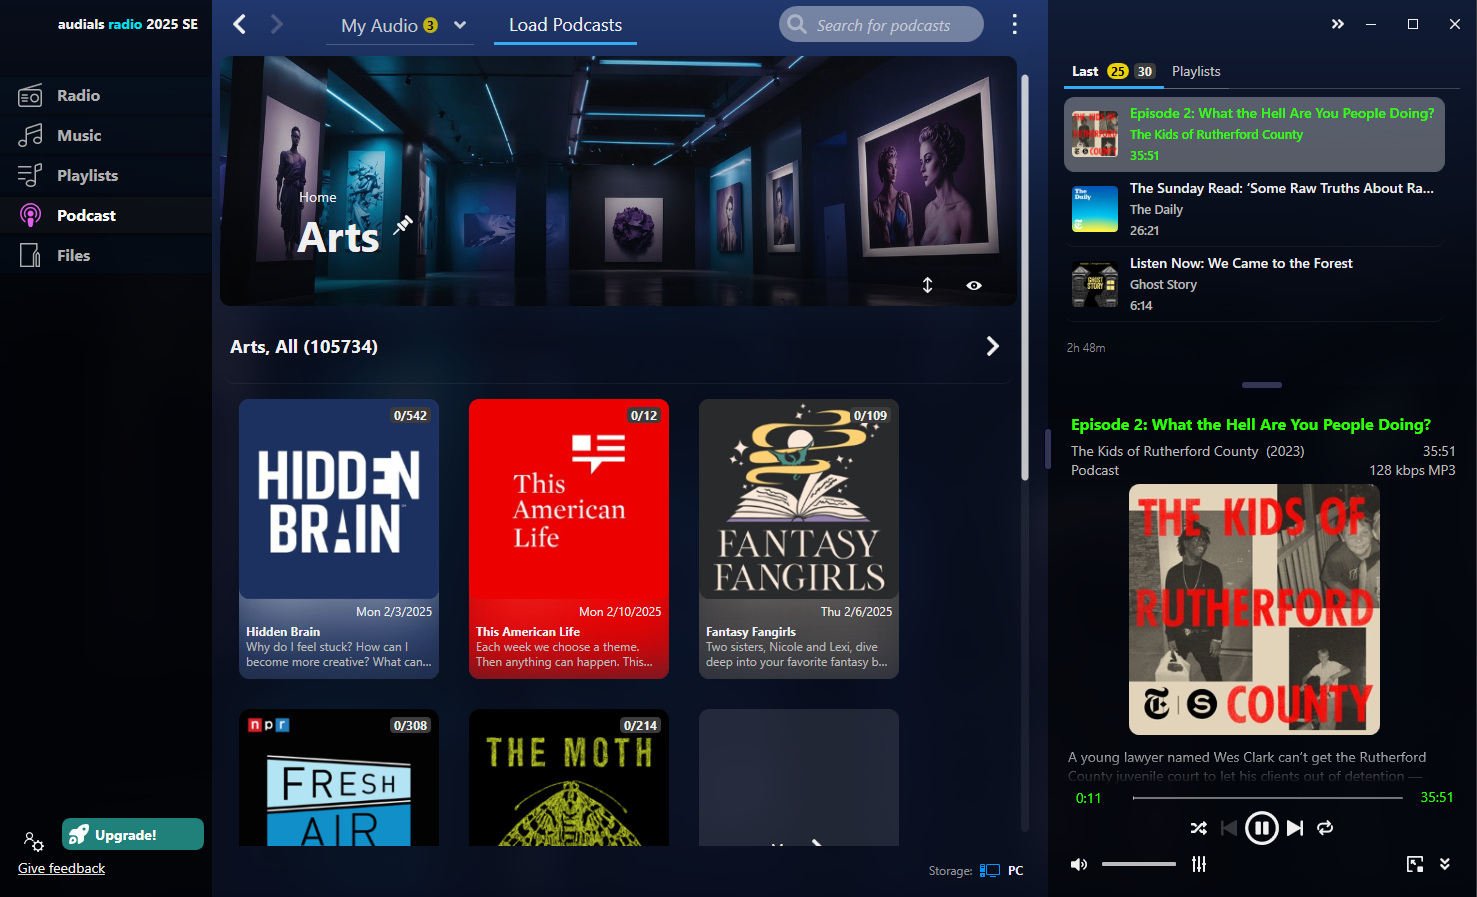Open The Moth podcast
The width and height of the screenshot is (1477, 897).
click(x=569, y=778)
